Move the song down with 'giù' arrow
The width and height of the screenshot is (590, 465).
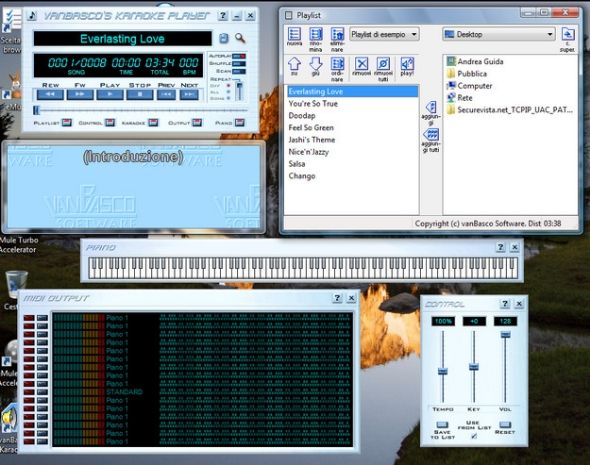click(316, 64)
